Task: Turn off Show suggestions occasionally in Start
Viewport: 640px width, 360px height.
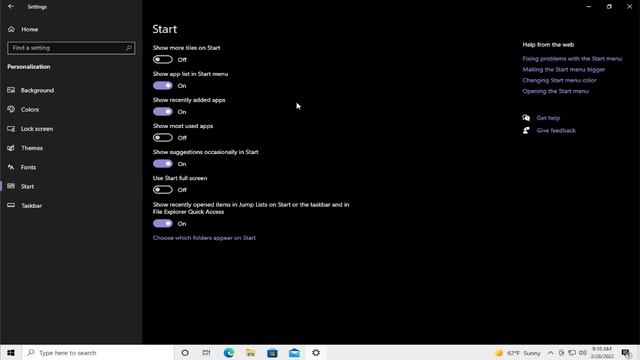Action: 163,164
